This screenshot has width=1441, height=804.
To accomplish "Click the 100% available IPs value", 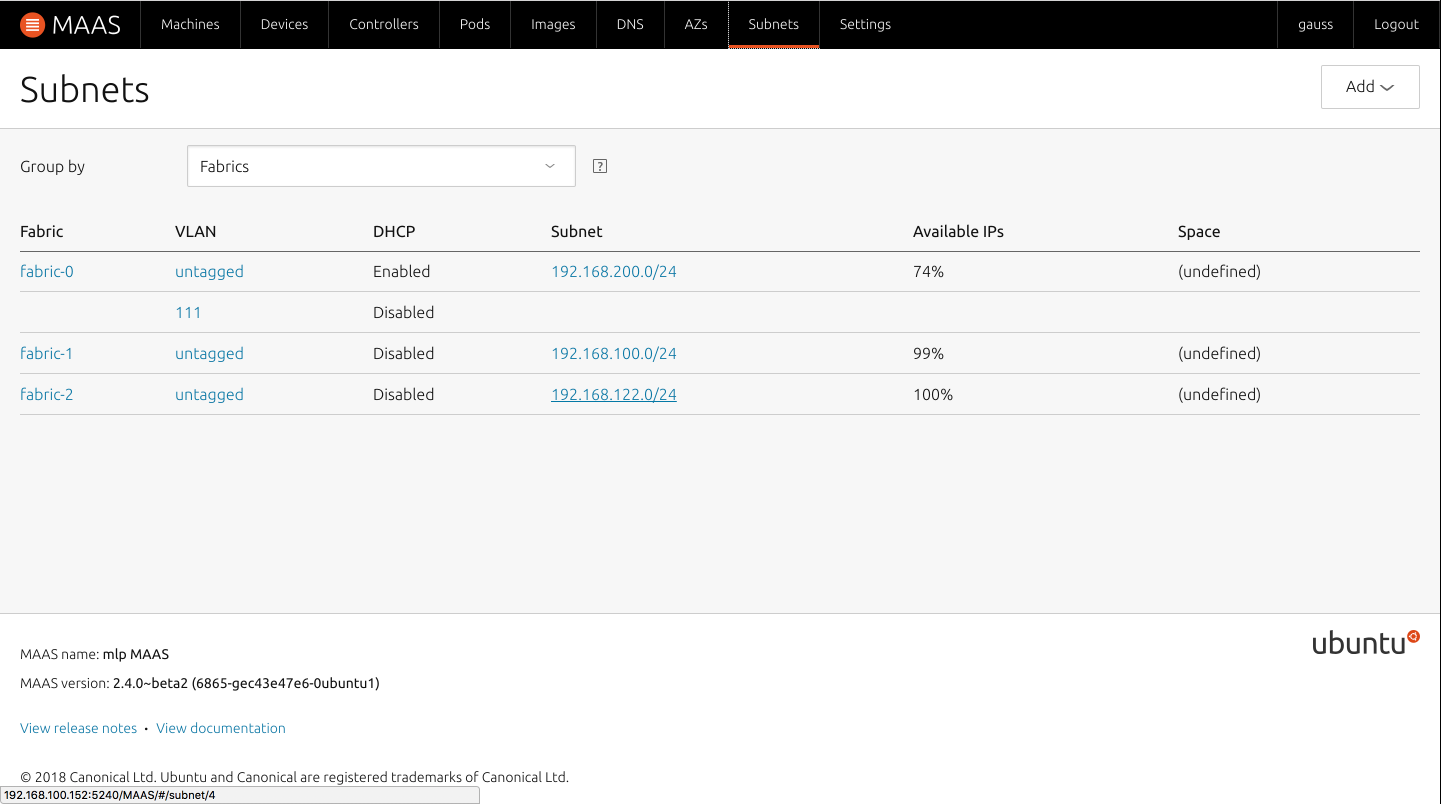I will coord(933,394).
